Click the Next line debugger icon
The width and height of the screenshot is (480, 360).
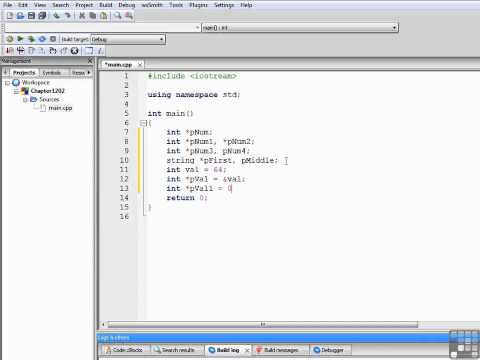(x=31, y=51)
